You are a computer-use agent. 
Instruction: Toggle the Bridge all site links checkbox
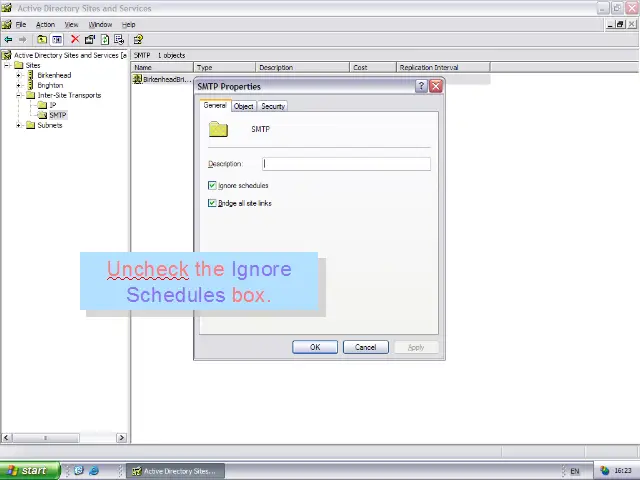point(212,204)
